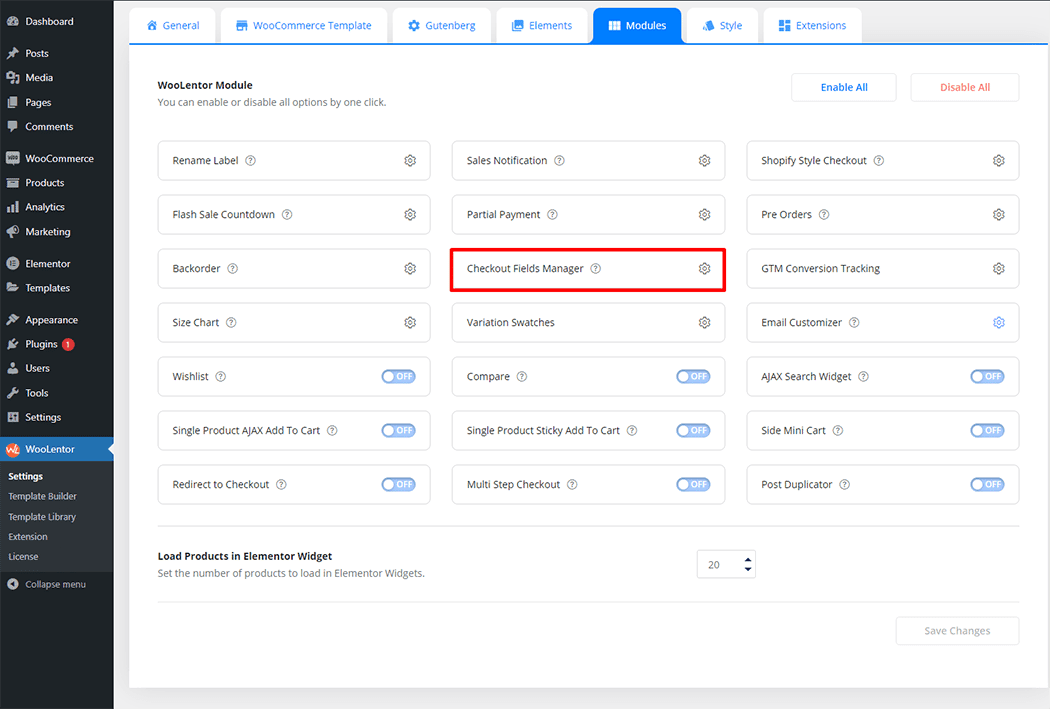1050x709 pixels.
Task: Show help for Backorder module
Action: click(232, 268)
